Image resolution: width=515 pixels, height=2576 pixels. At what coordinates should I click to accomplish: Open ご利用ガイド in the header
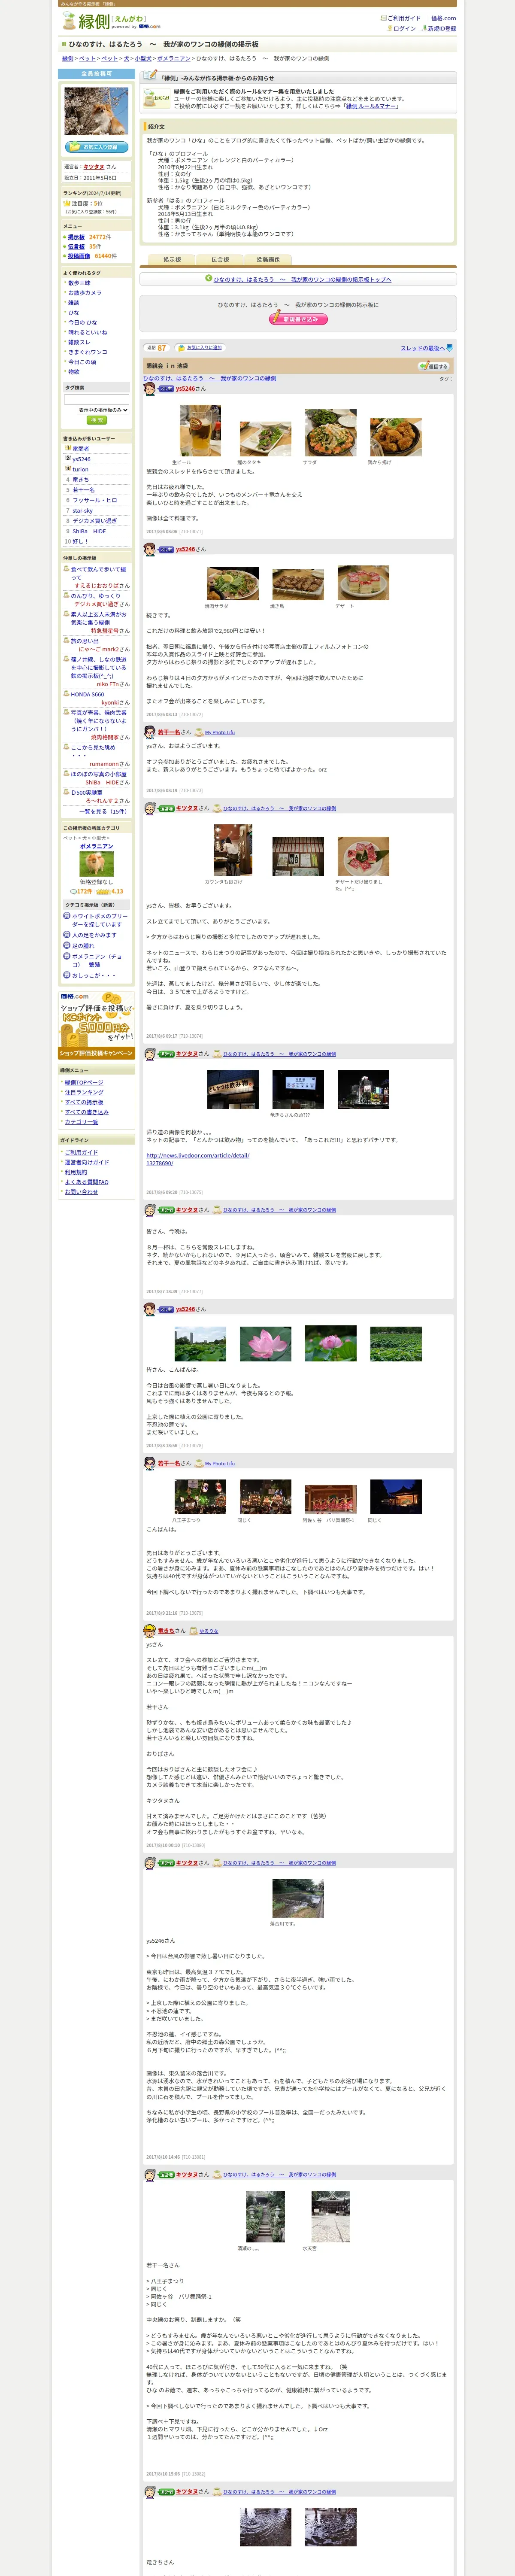pos(404,18)
